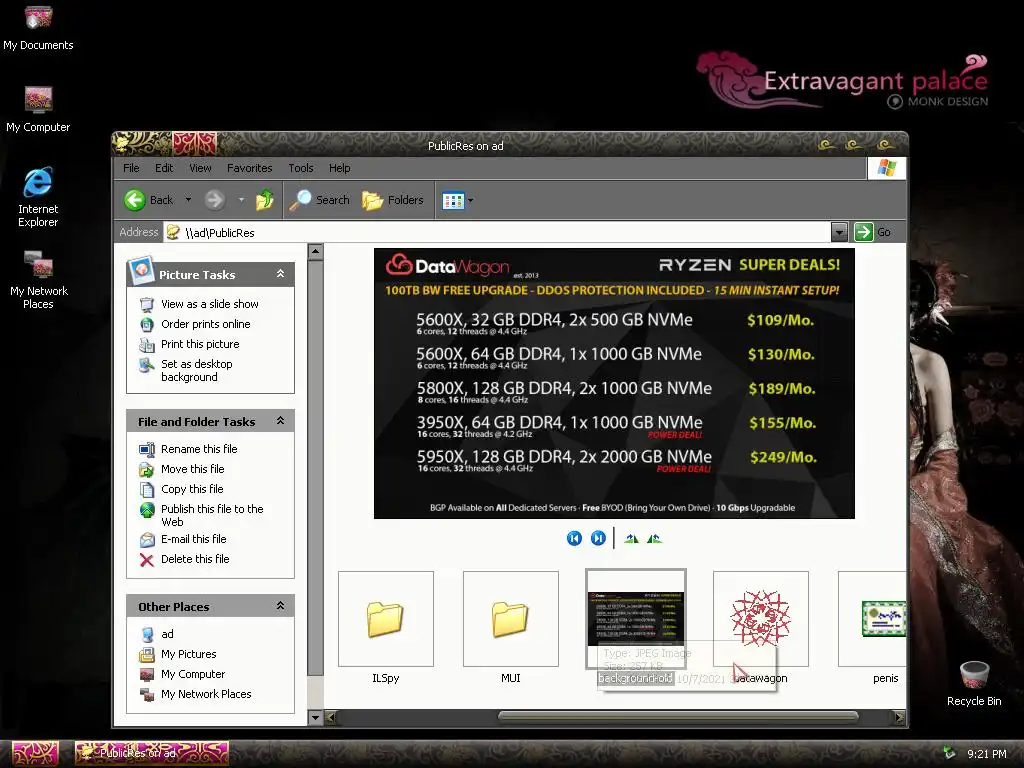Collapse the File and Folder Tasks panel

pos(280,421)
